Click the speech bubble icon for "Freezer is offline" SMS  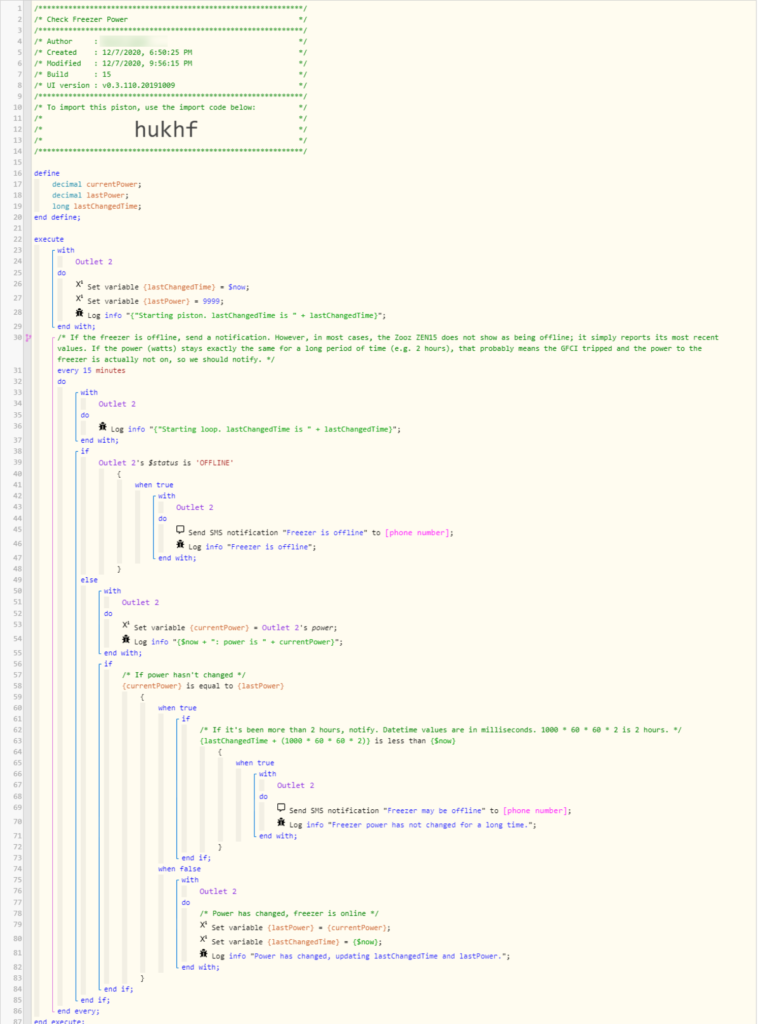pyautogui.click(x=180, y=530)
